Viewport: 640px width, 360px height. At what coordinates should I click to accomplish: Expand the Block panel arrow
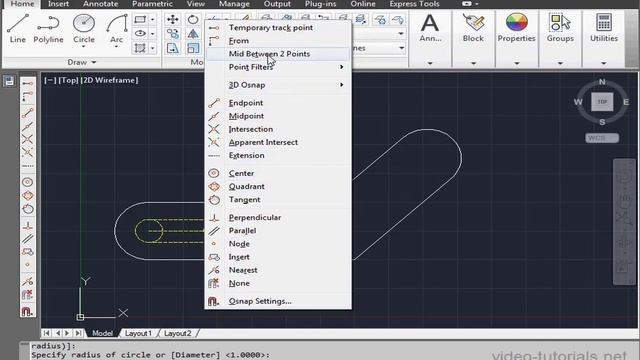pyautogui.click(x=473, y=63)
